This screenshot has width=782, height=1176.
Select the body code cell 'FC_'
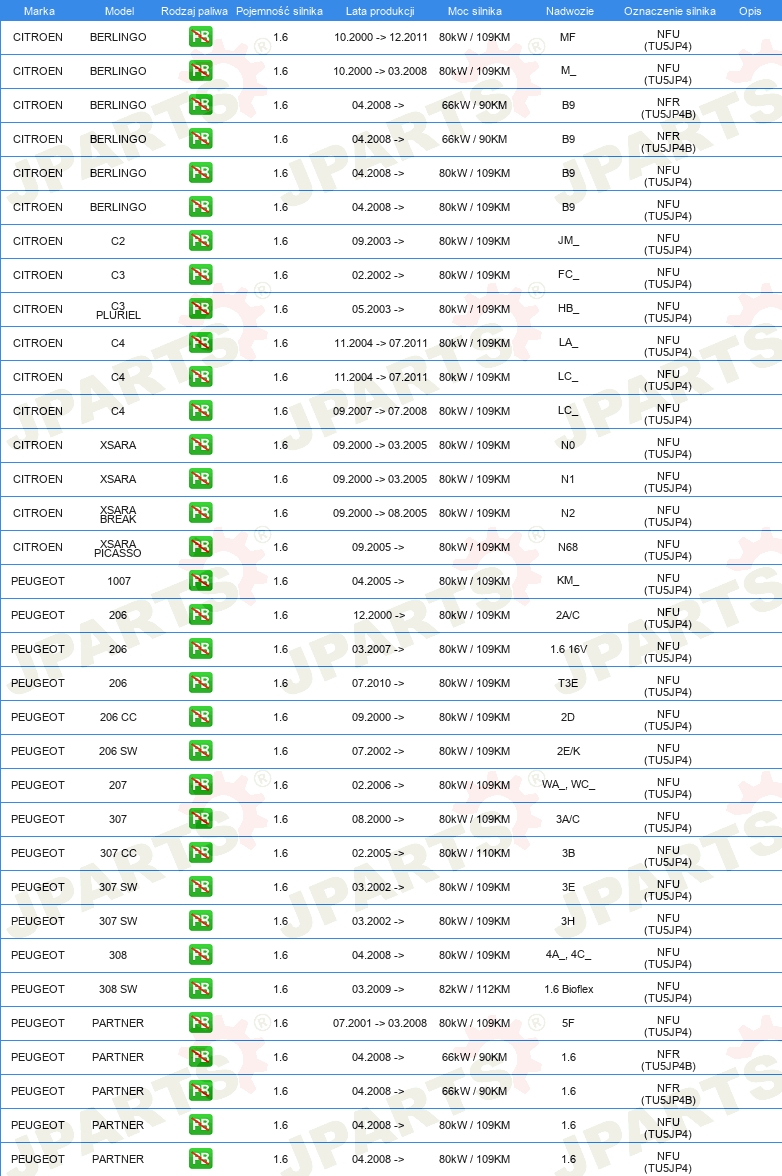pyautogui.click(x=568, y=274)
